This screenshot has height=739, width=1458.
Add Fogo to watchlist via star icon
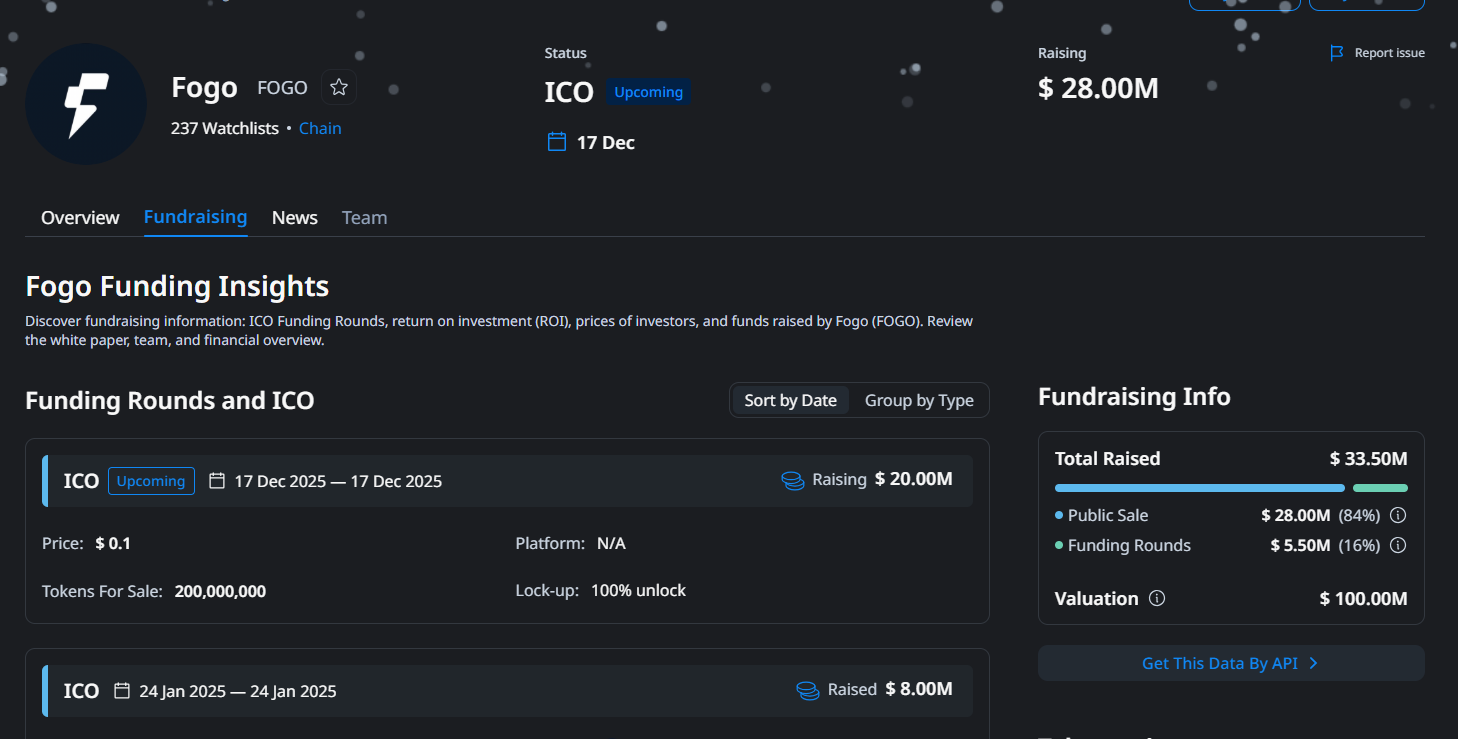click(339, 88)
